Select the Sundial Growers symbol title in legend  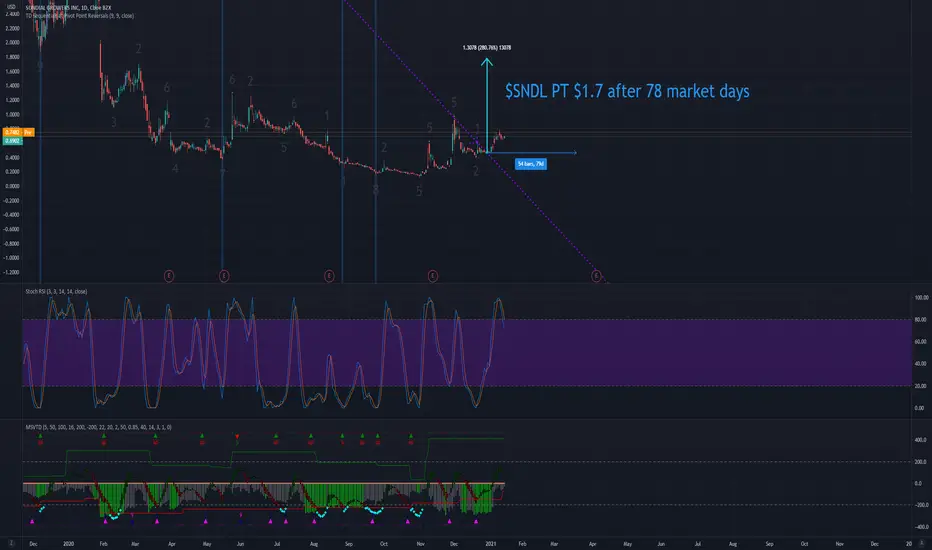click(68, 8)
